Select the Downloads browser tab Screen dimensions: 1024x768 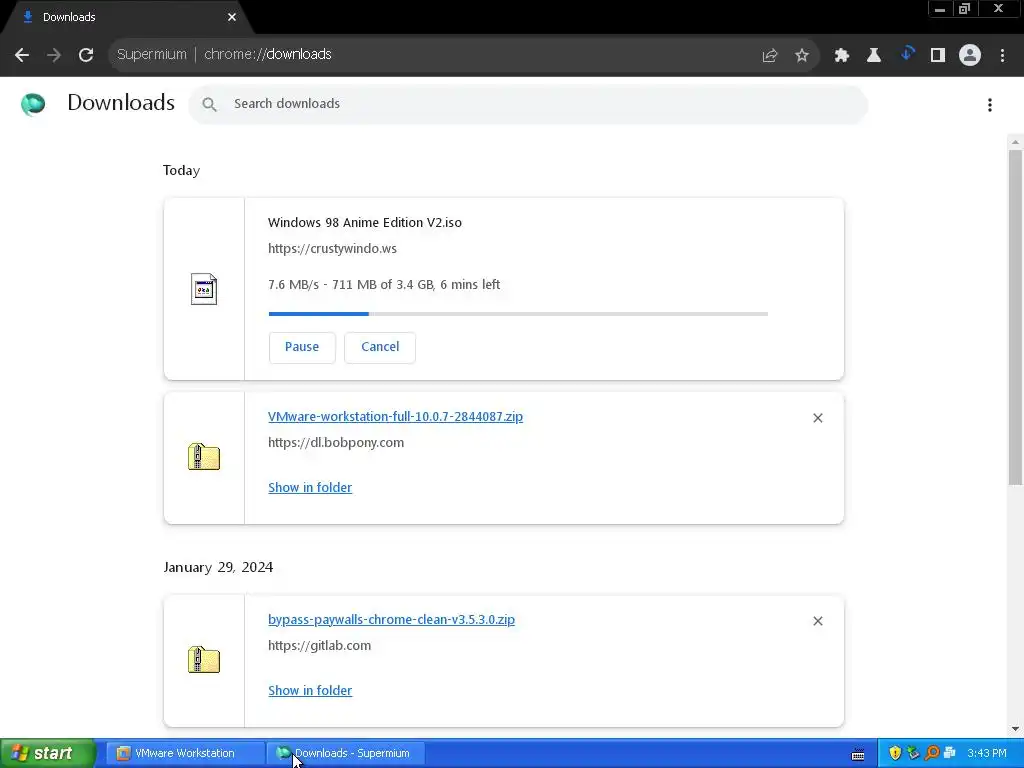(x=126, y=18)
